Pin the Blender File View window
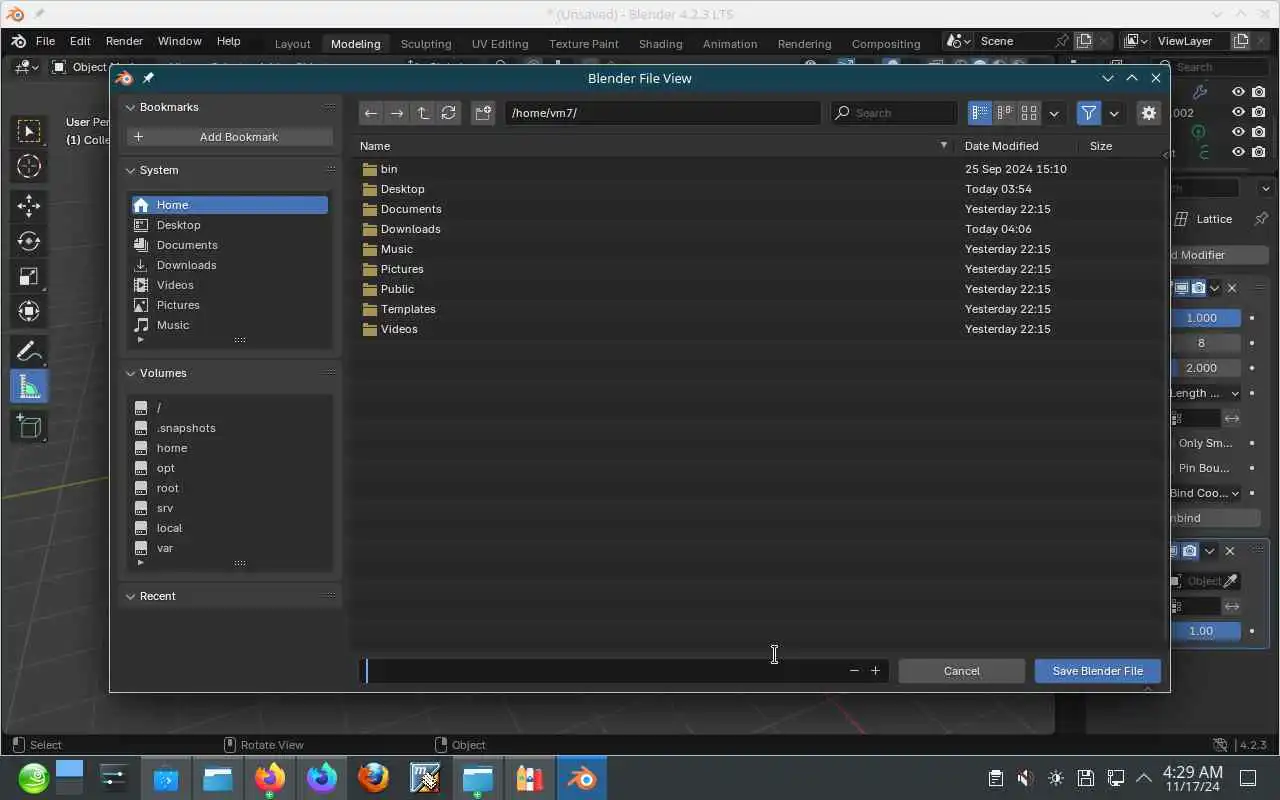Viewport: 1280px width, 800px height. 148,78
